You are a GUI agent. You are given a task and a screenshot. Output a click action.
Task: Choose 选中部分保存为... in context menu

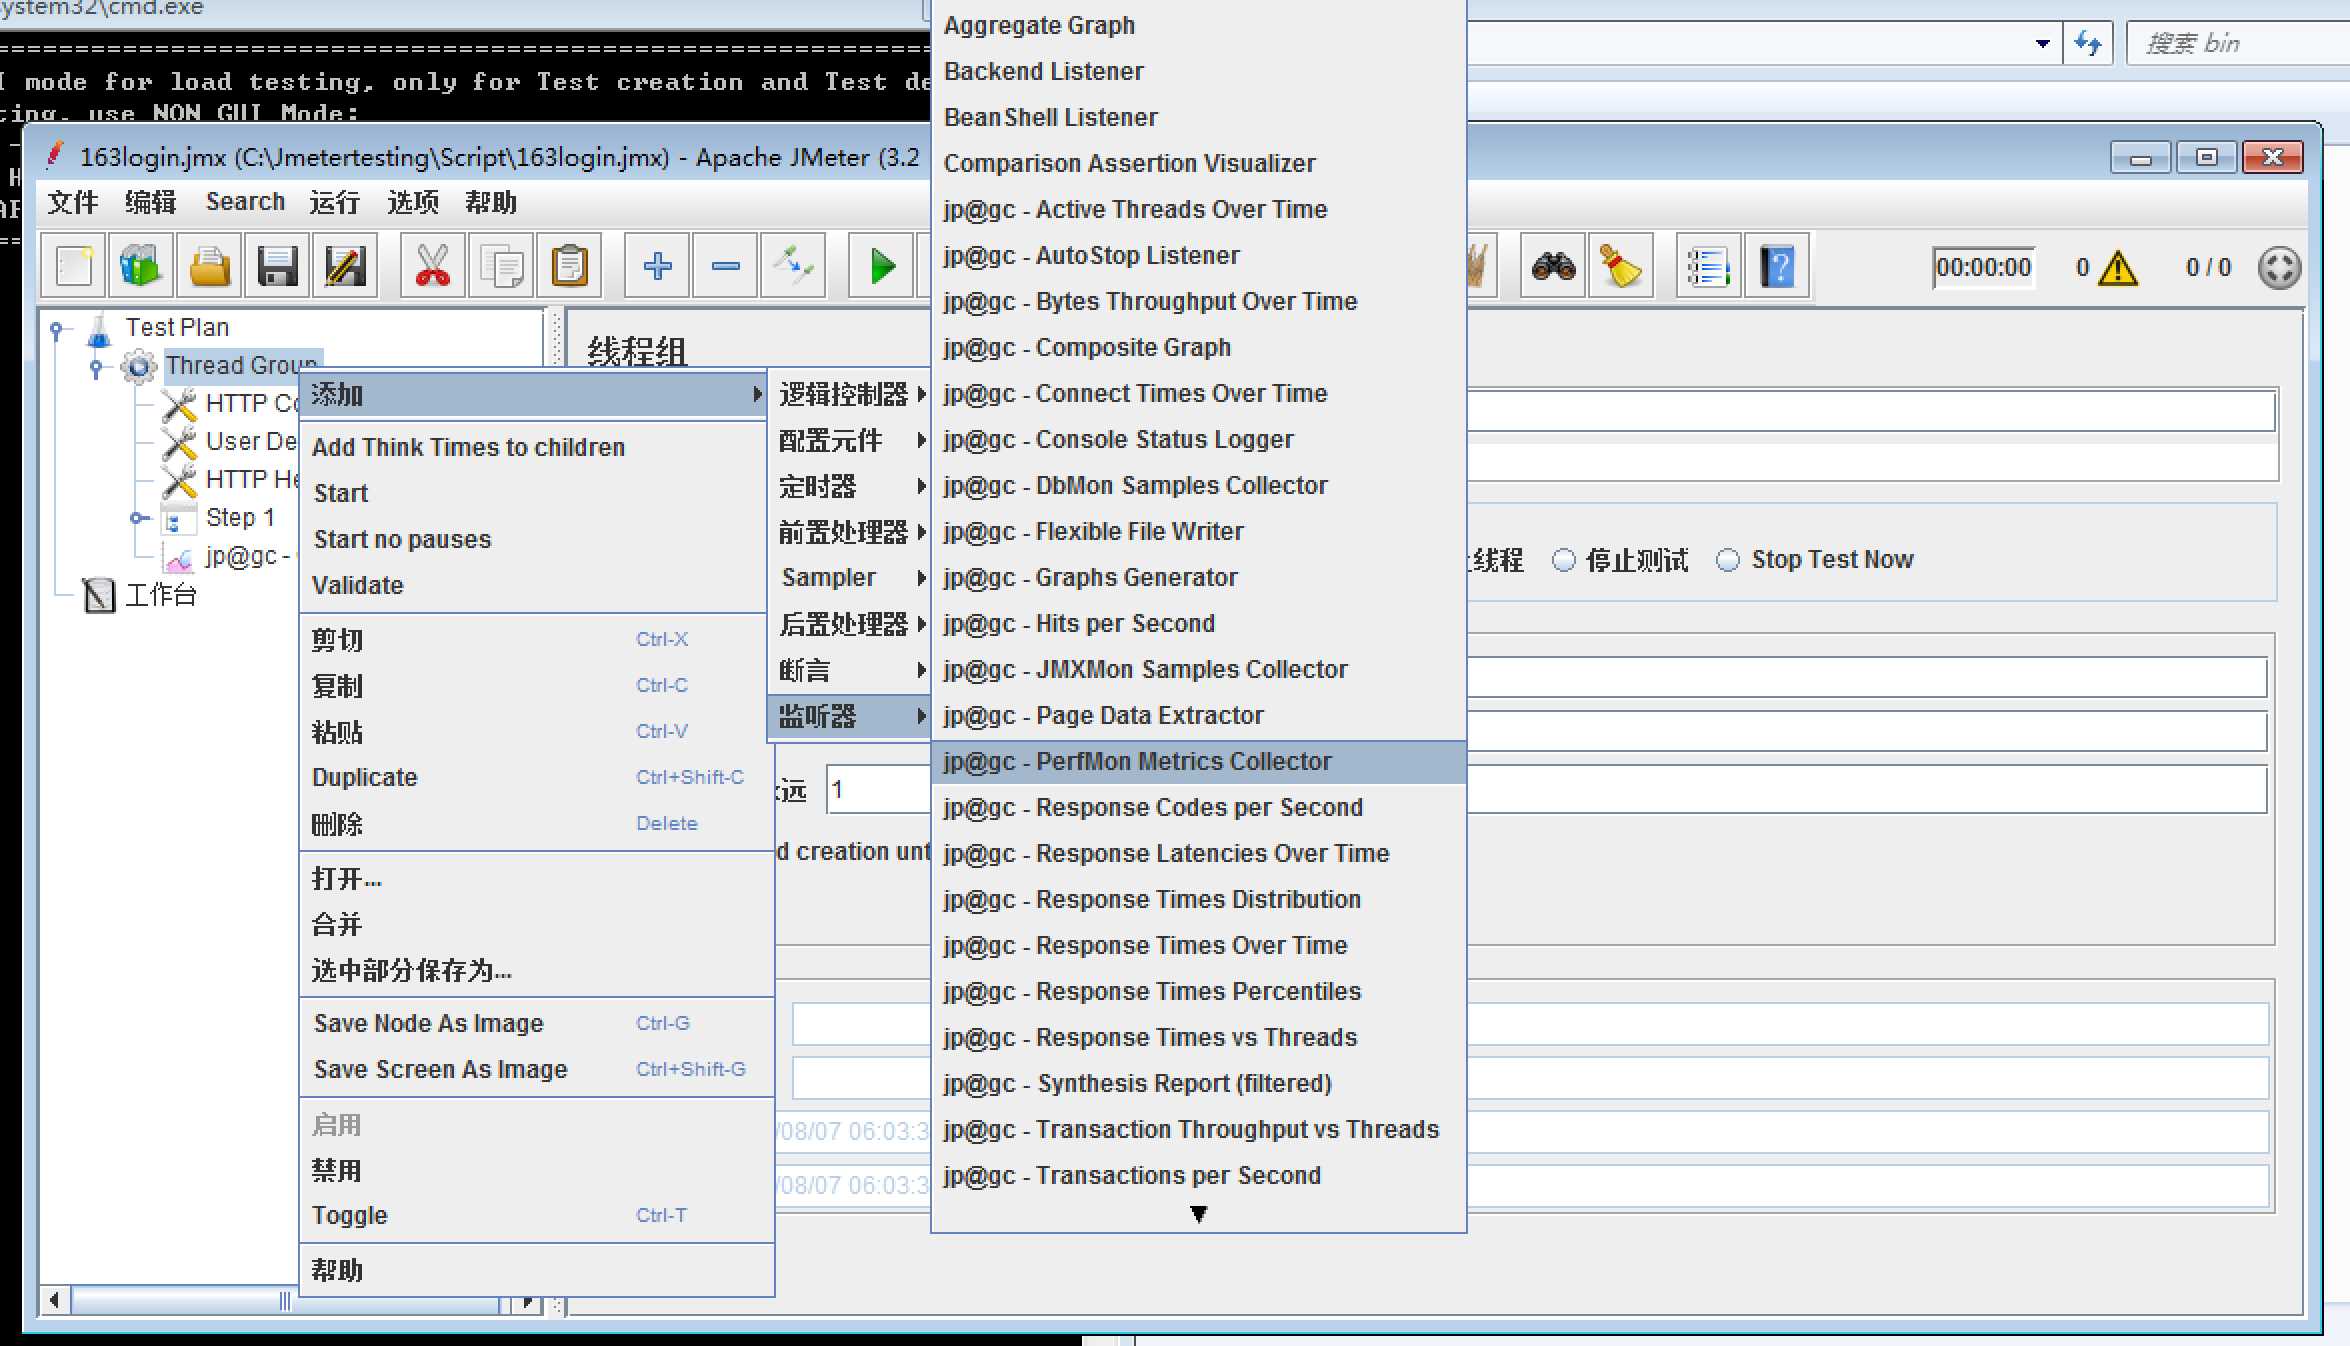click(536, 970)
